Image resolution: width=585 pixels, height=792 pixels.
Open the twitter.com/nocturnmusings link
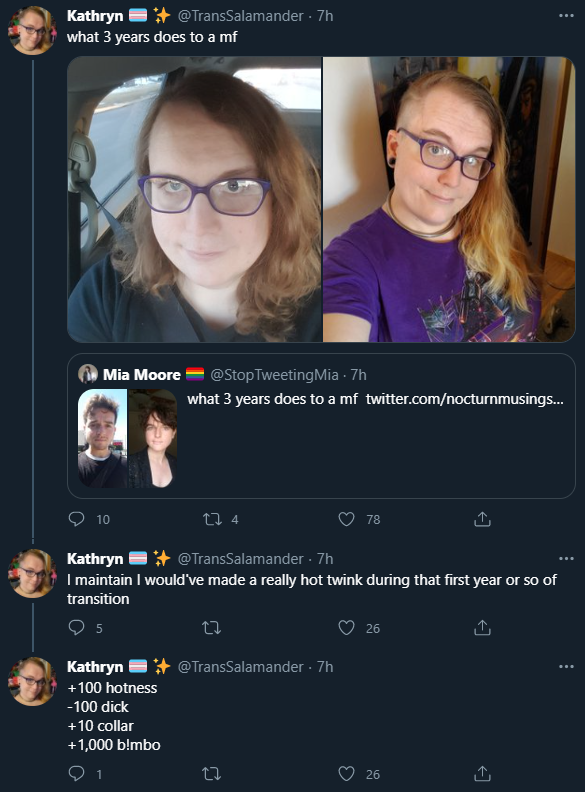pos(464,399)
